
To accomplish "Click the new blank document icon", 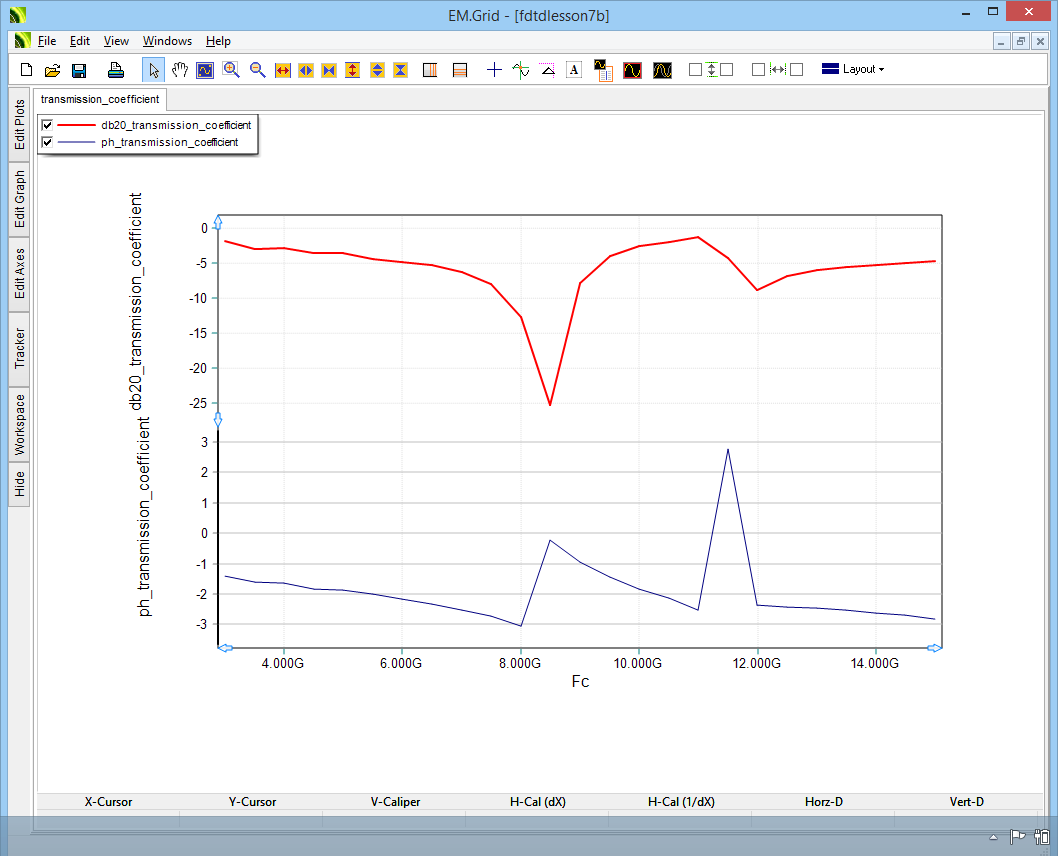I will point(27,70).
